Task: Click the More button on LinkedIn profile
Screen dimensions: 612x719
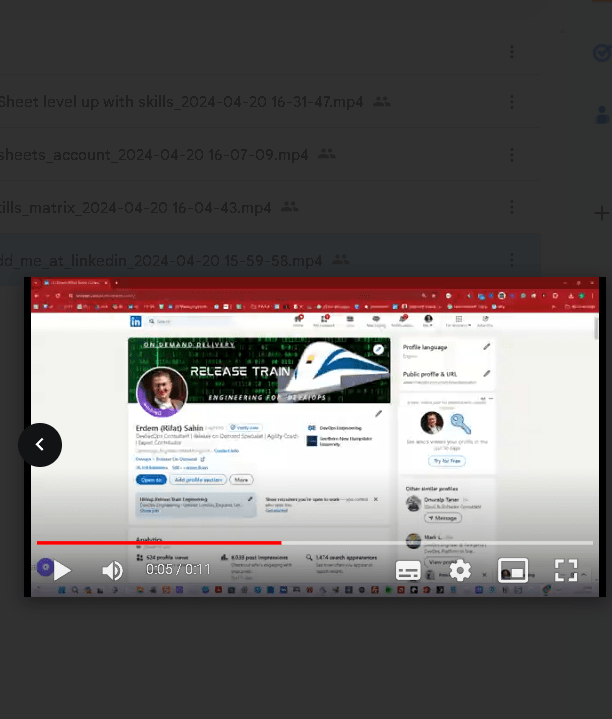Action: 241,480
